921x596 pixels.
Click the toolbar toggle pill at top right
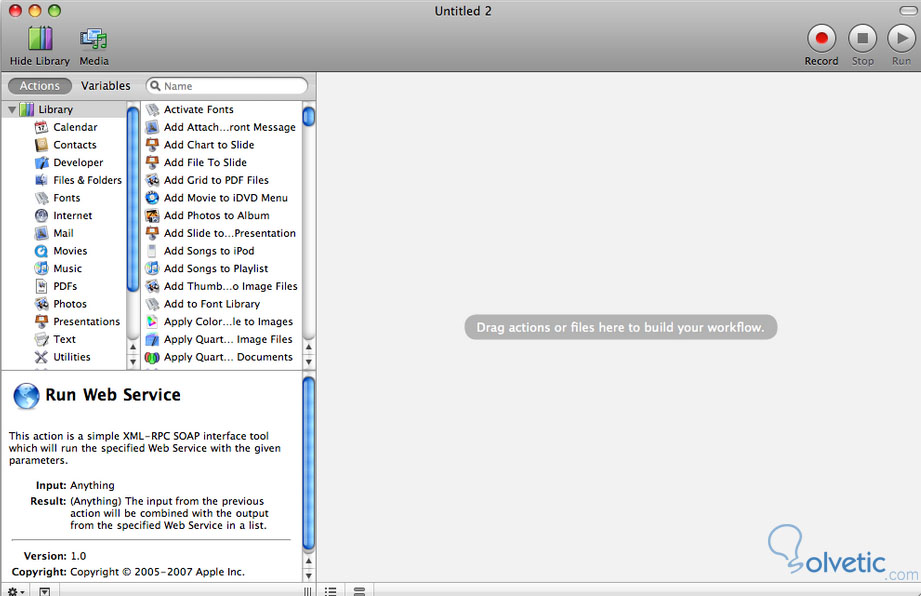click(908, 11)
